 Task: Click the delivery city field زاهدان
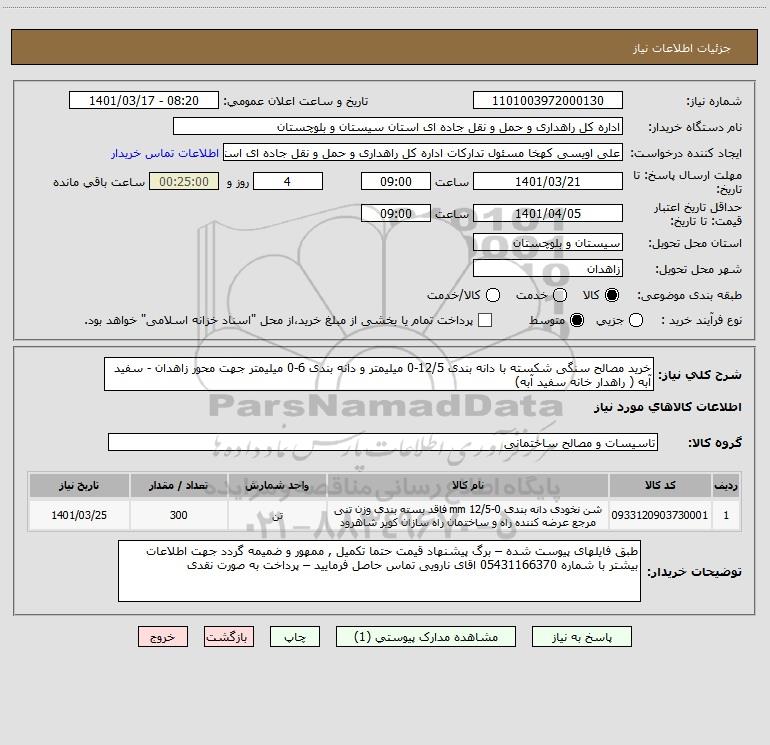point(548,269)
